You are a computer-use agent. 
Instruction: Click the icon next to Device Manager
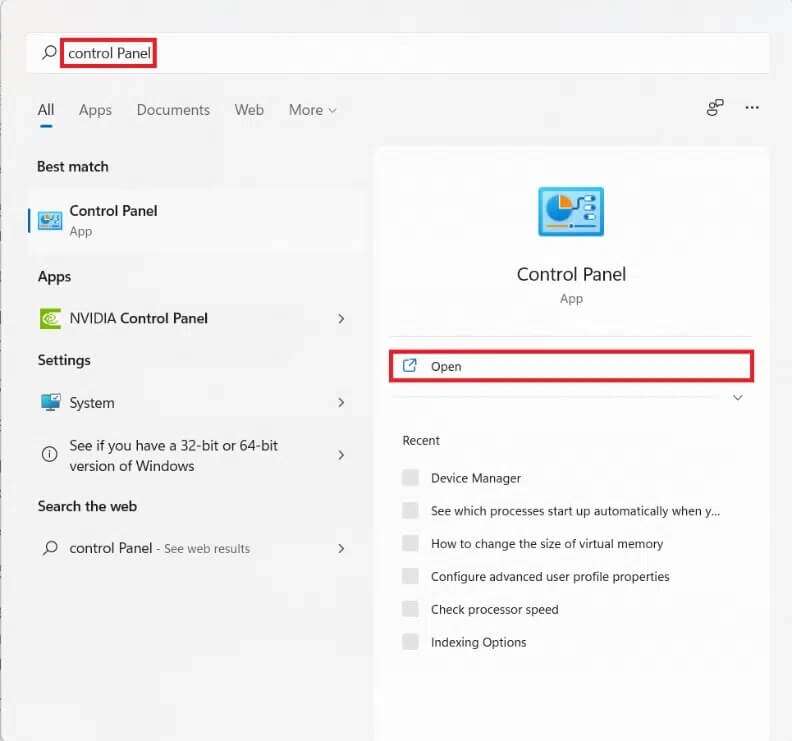point(410,477)
